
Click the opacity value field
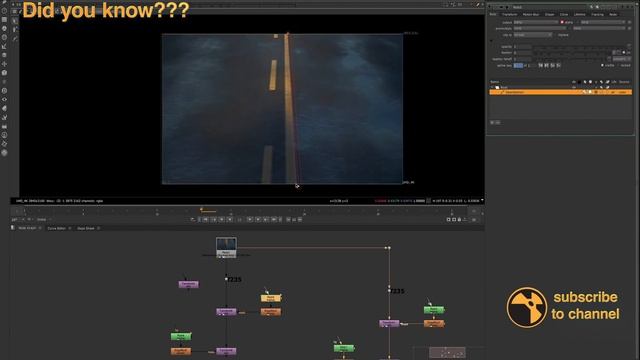(523, 47)
